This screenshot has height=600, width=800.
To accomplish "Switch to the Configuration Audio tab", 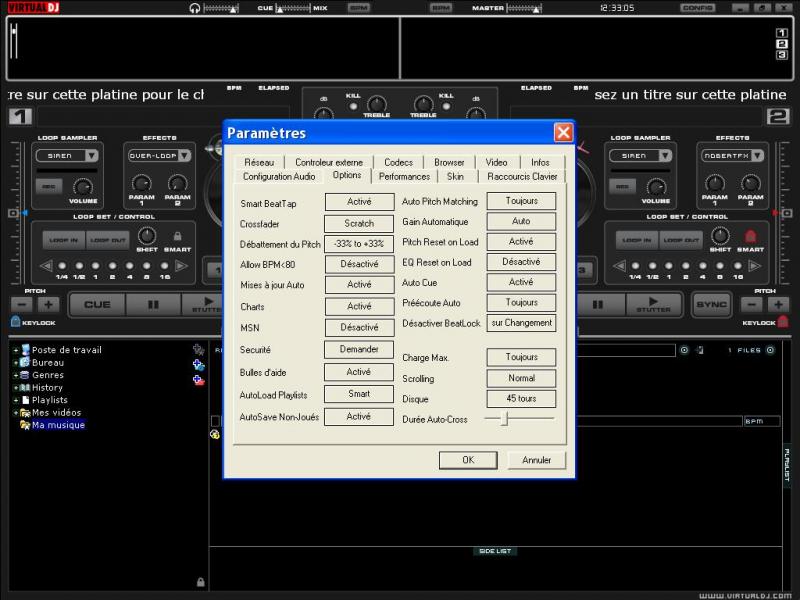I will (279, 176).
